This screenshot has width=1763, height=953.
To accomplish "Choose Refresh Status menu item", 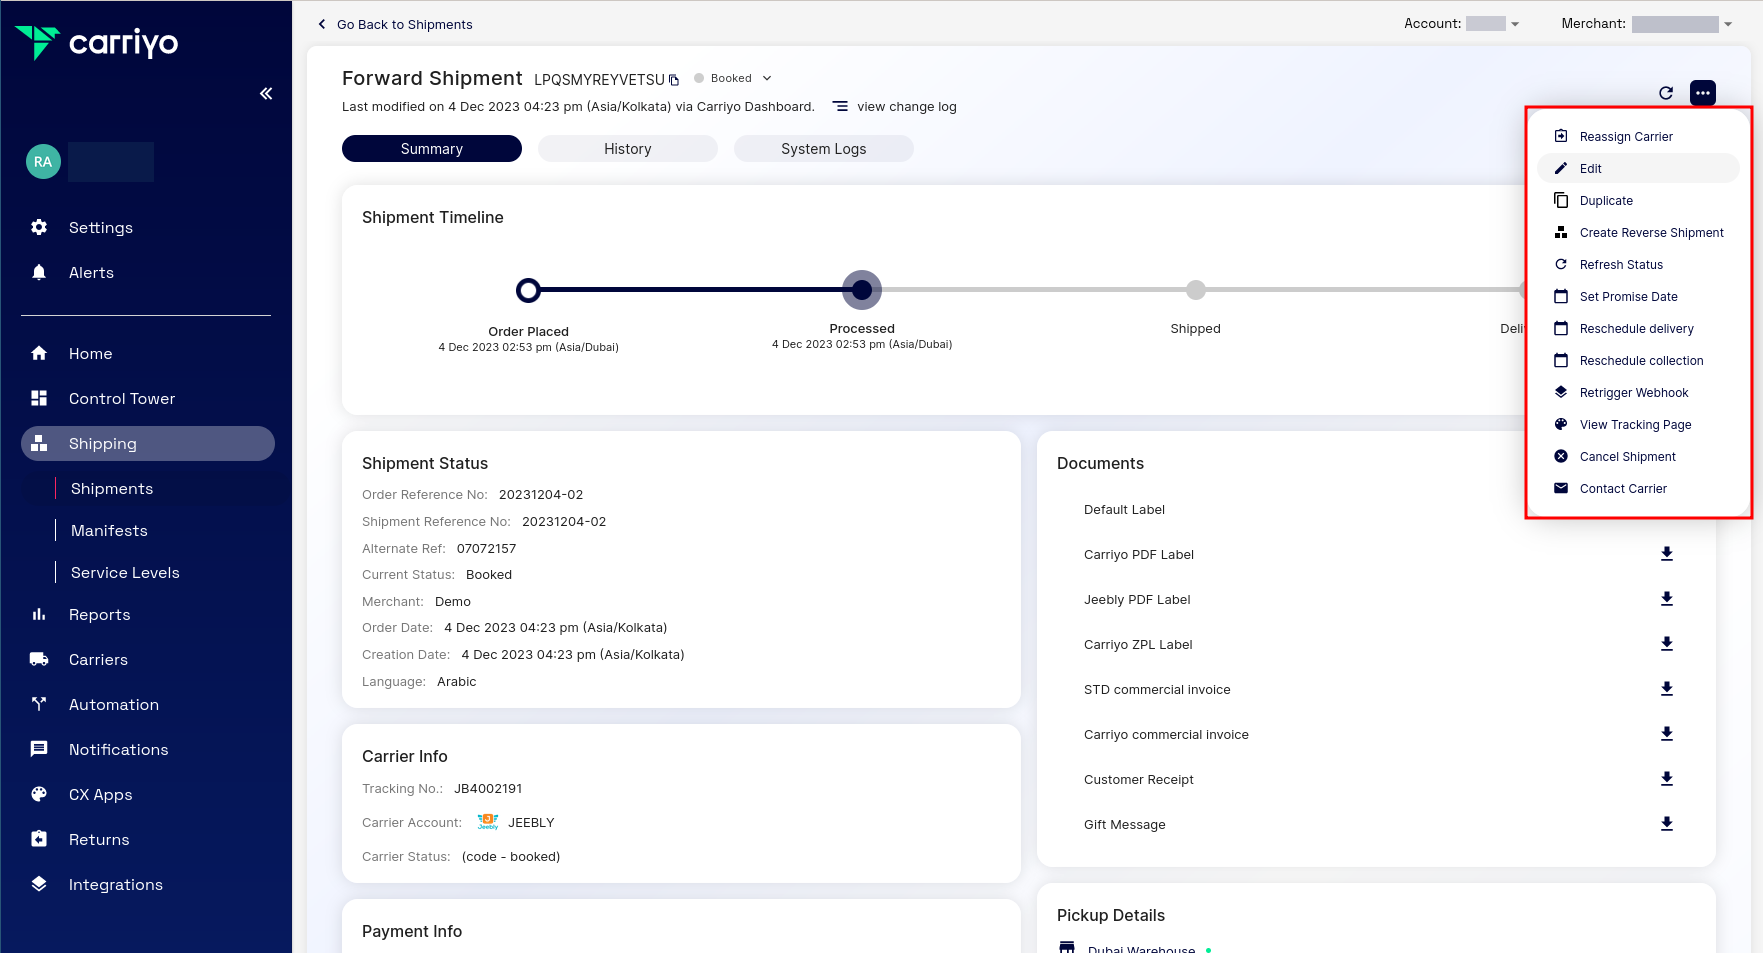I will (1639, 264).
